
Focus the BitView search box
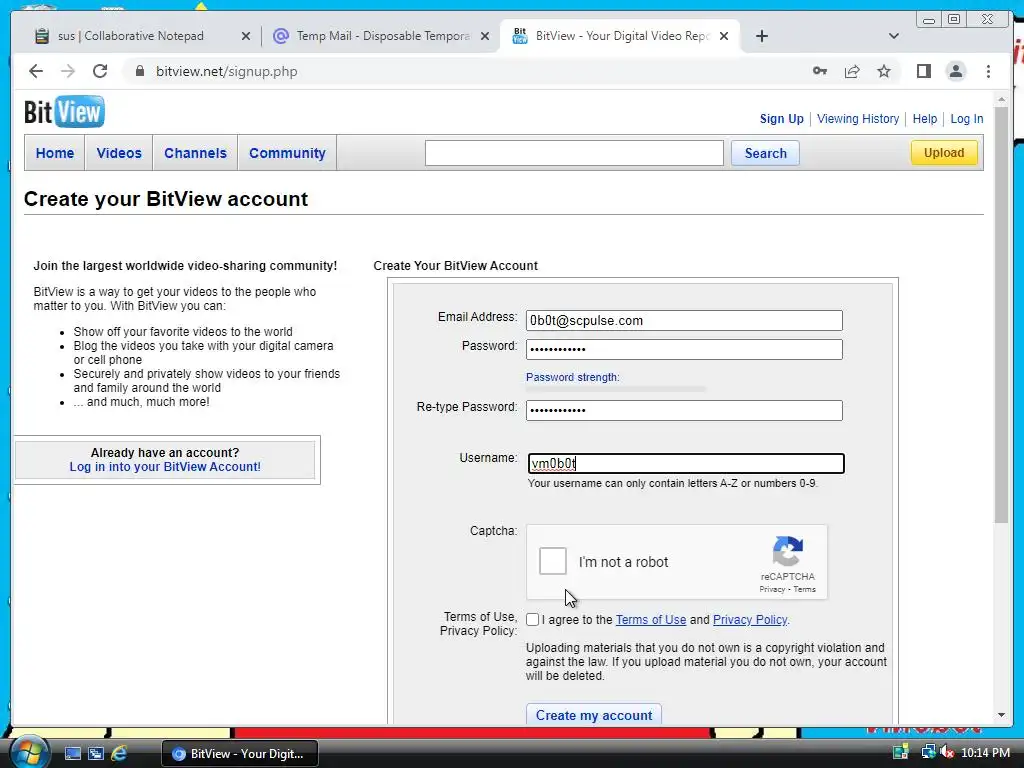574,153
